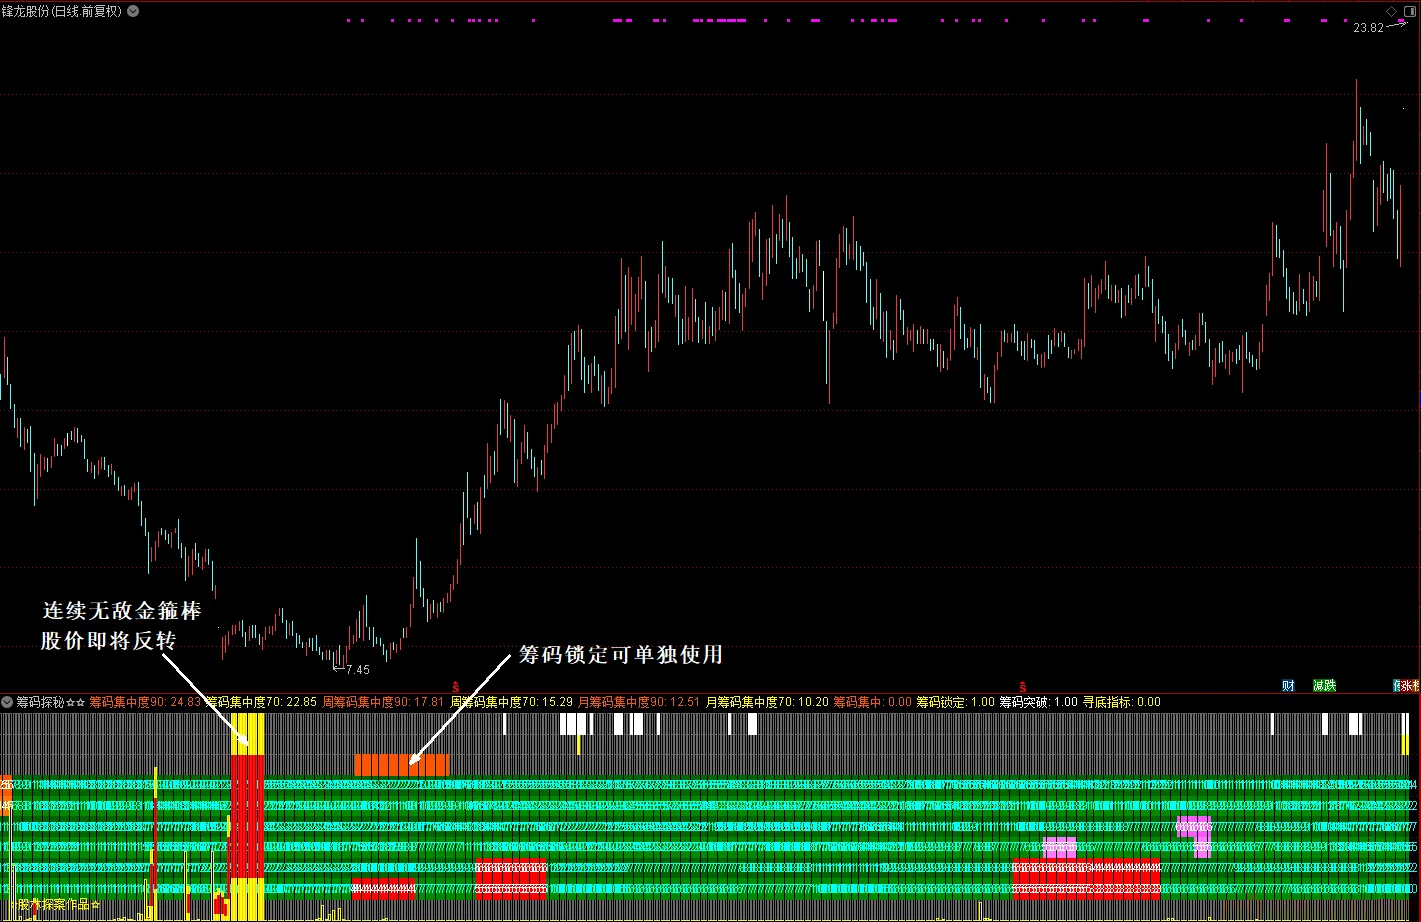This screenshot has width=1421, height=922.
Task: Click the 23.82 high price label
Action: pos(1368,28)
